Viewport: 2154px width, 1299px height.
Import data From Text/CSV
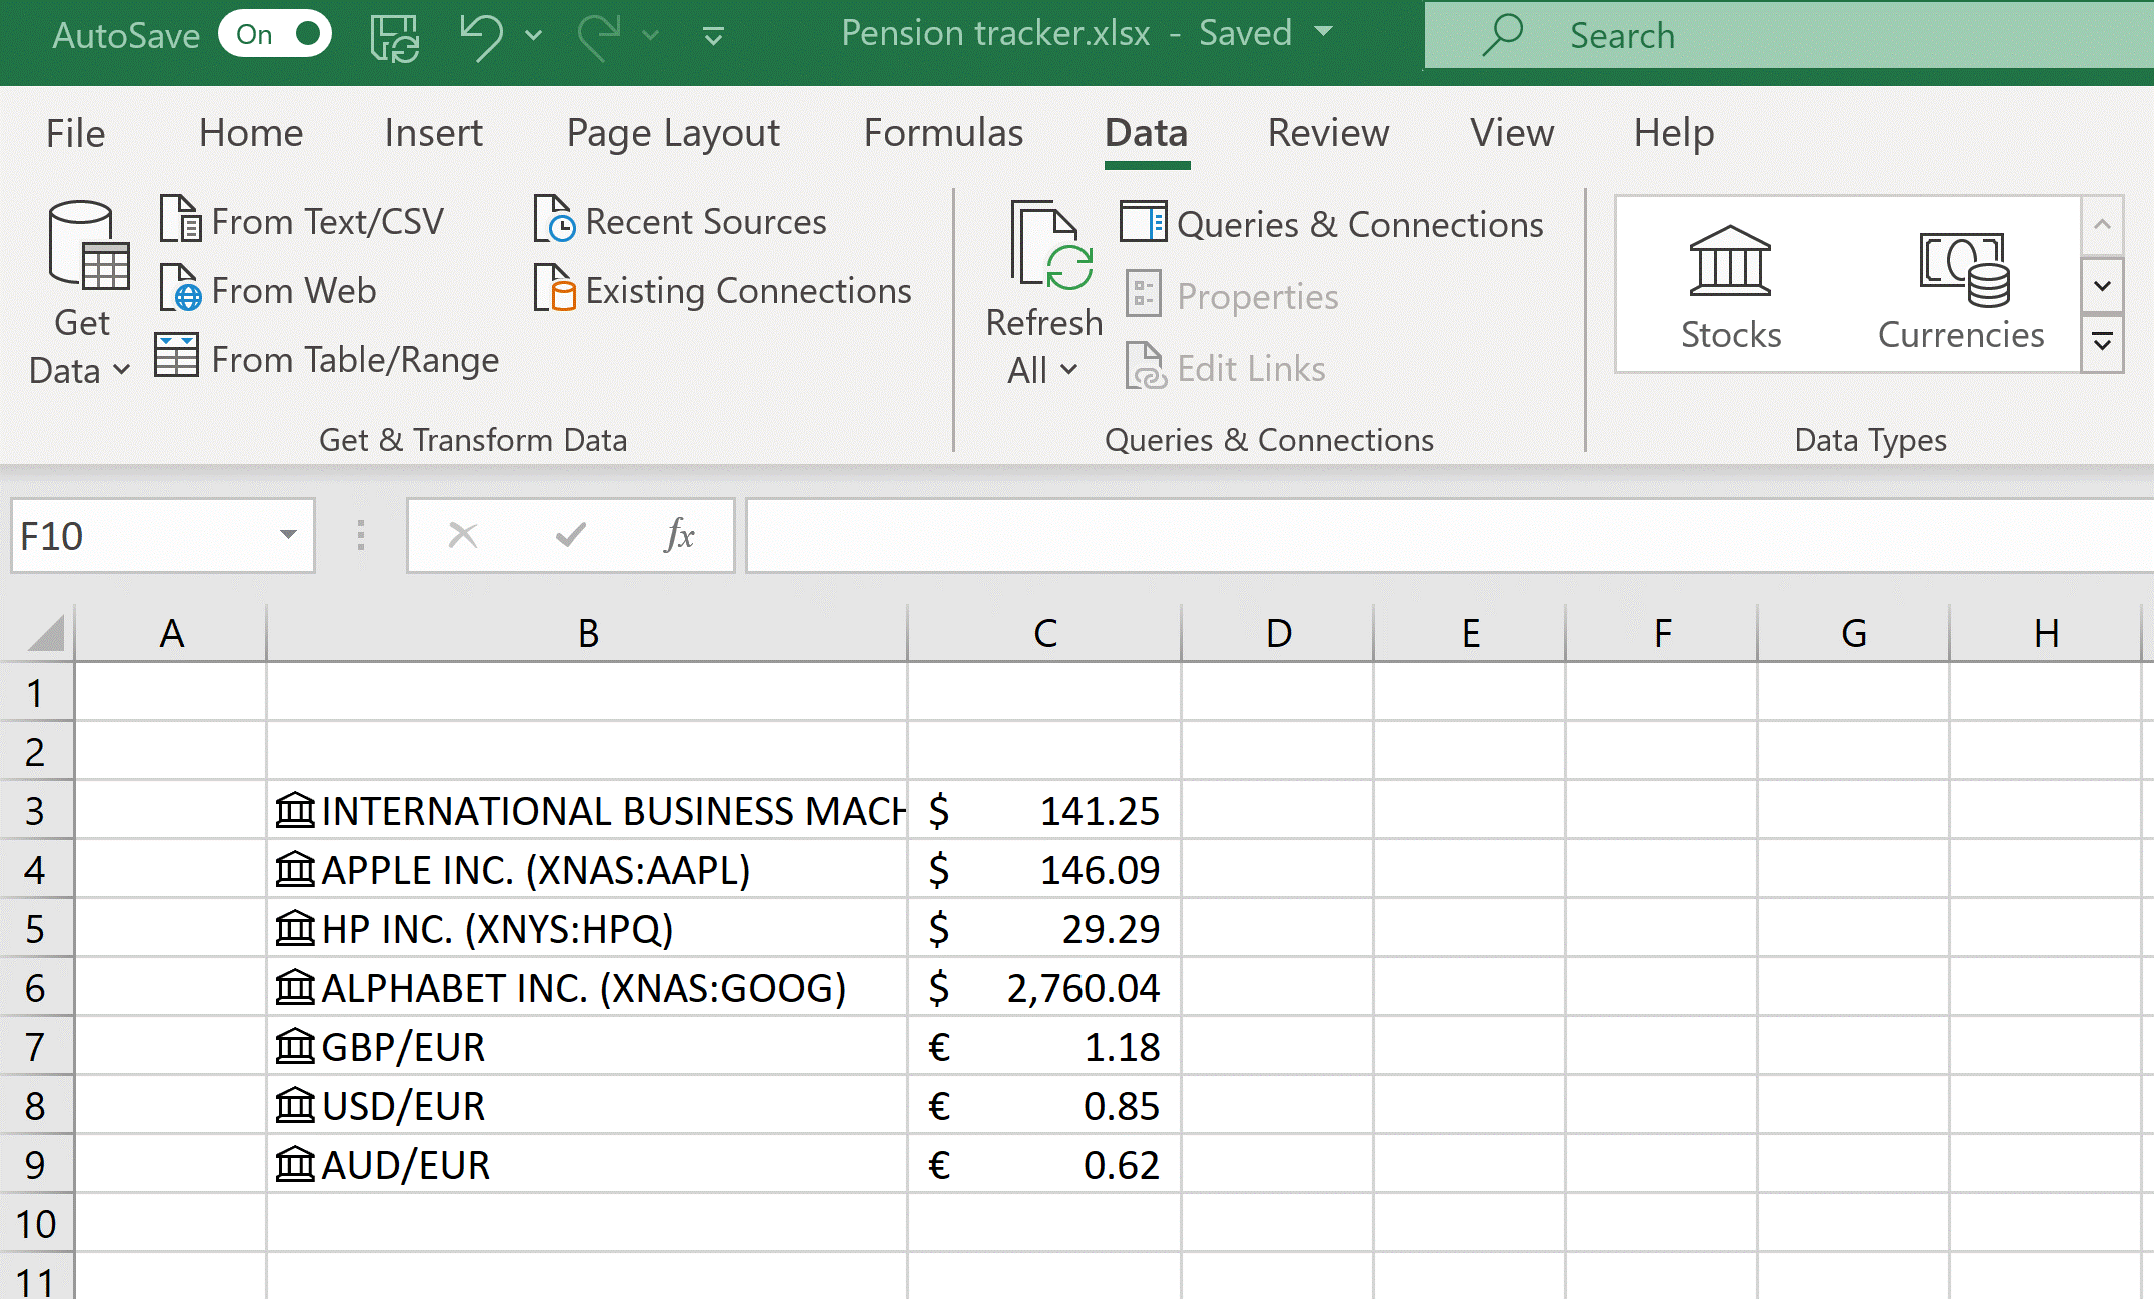[302, 221]
